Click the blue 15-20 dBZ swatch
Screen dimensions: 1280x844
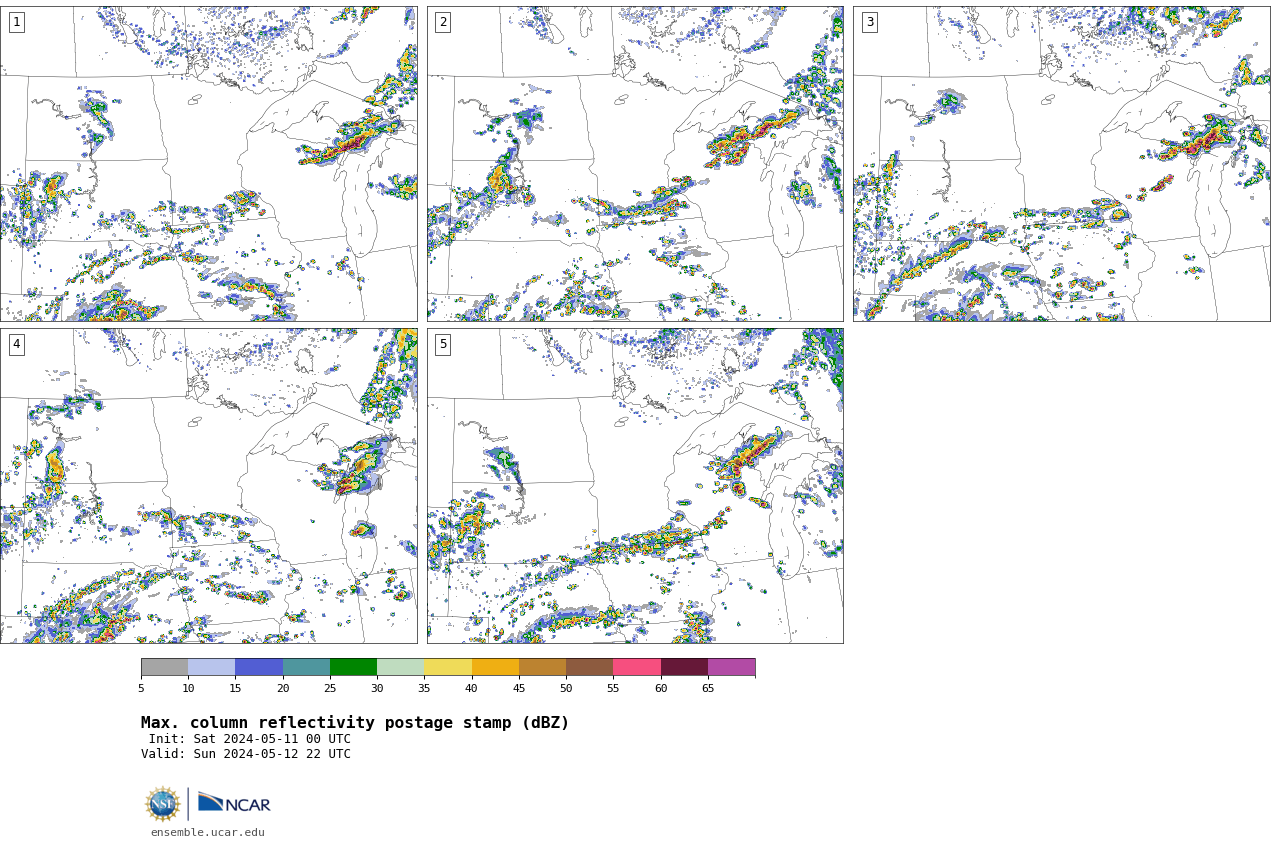(x=259, y=667)
